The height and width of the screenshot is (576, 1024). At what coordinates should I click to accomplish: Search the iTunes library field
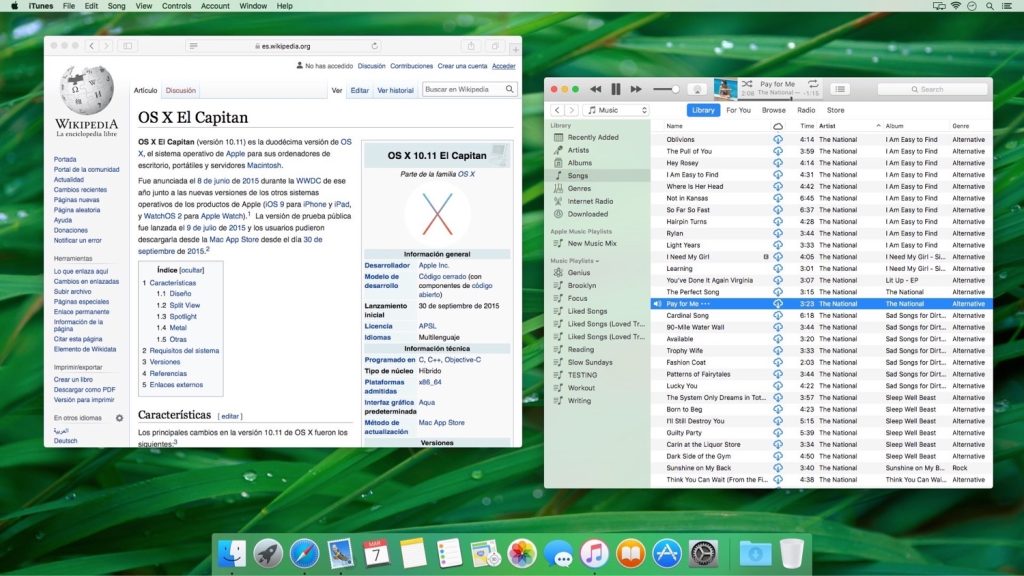[932, 89]
